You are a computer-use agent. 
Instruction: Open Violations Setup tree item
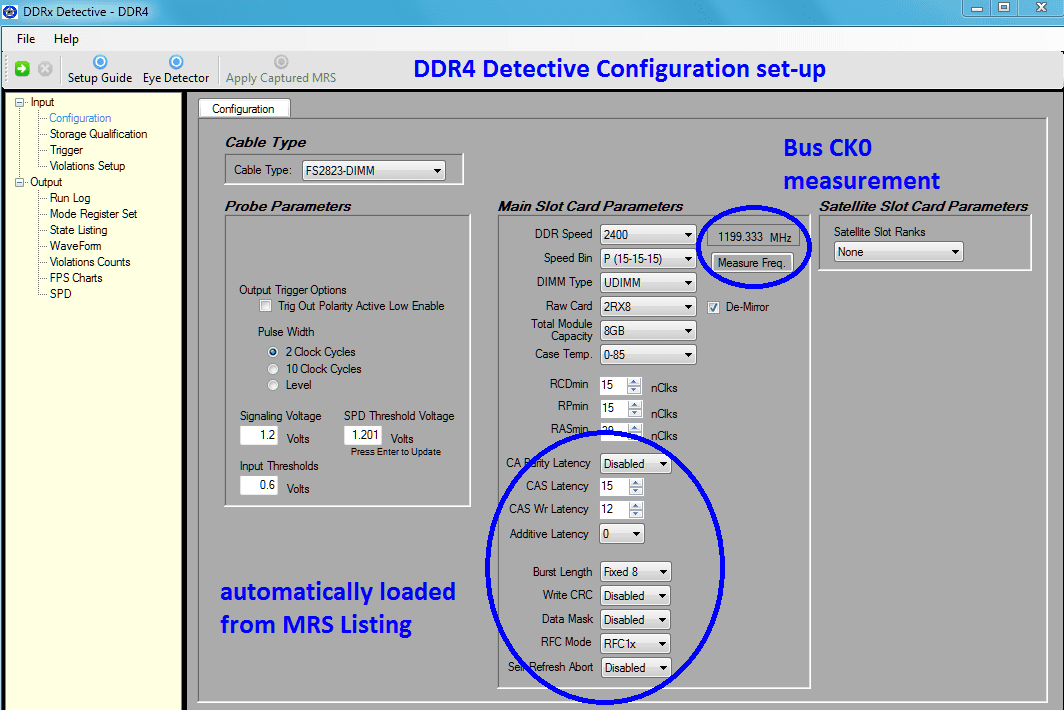pyautogui.click(x=87, y=166)
